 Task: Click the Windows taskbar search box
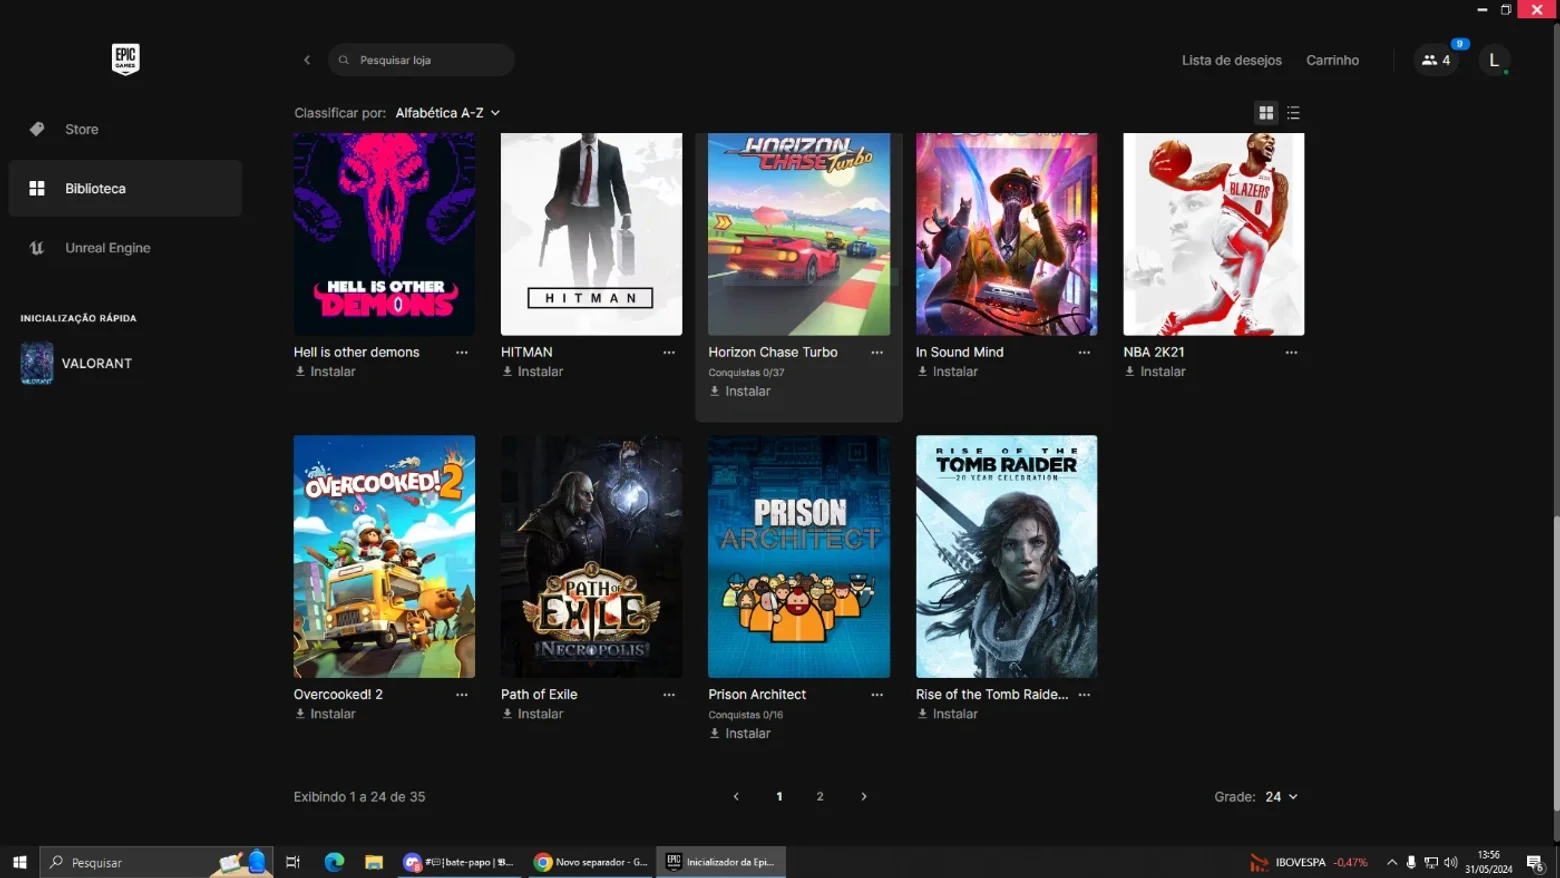[x=156, y=862]
